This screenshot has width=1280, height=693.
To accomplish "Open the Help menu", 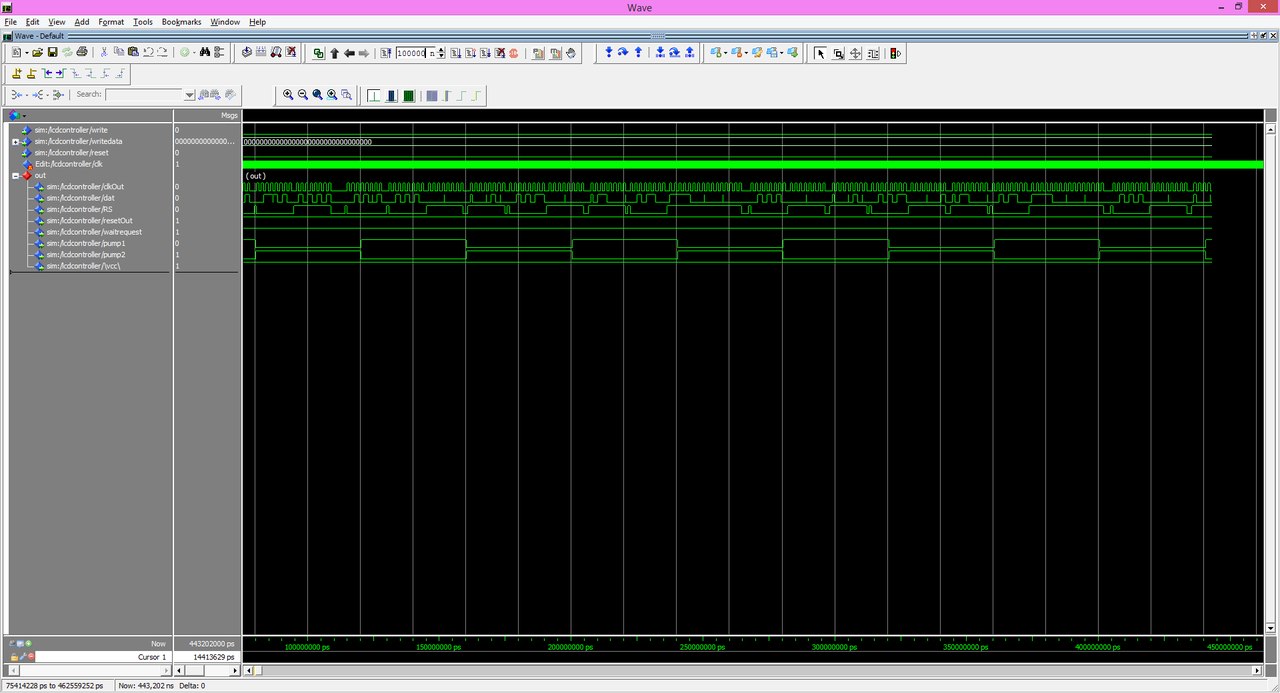I will coord(257,22).
